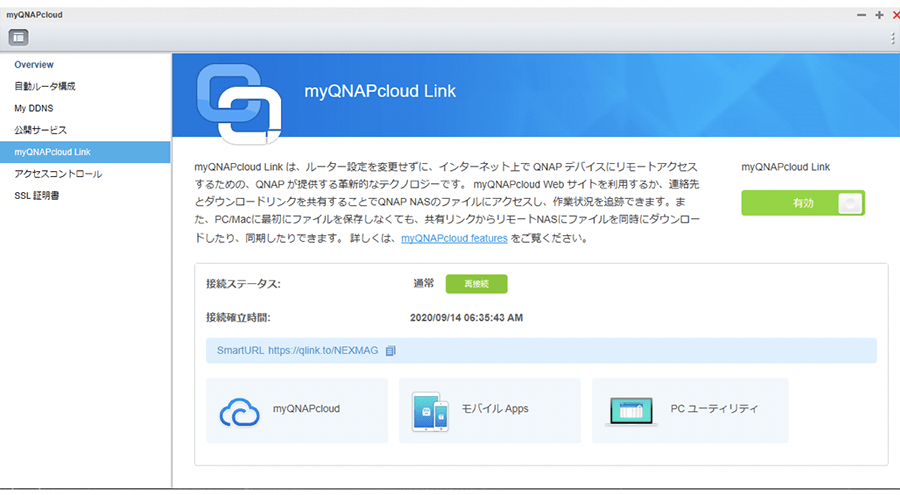
Task: Go to My DDNS section
Action: 34,108
